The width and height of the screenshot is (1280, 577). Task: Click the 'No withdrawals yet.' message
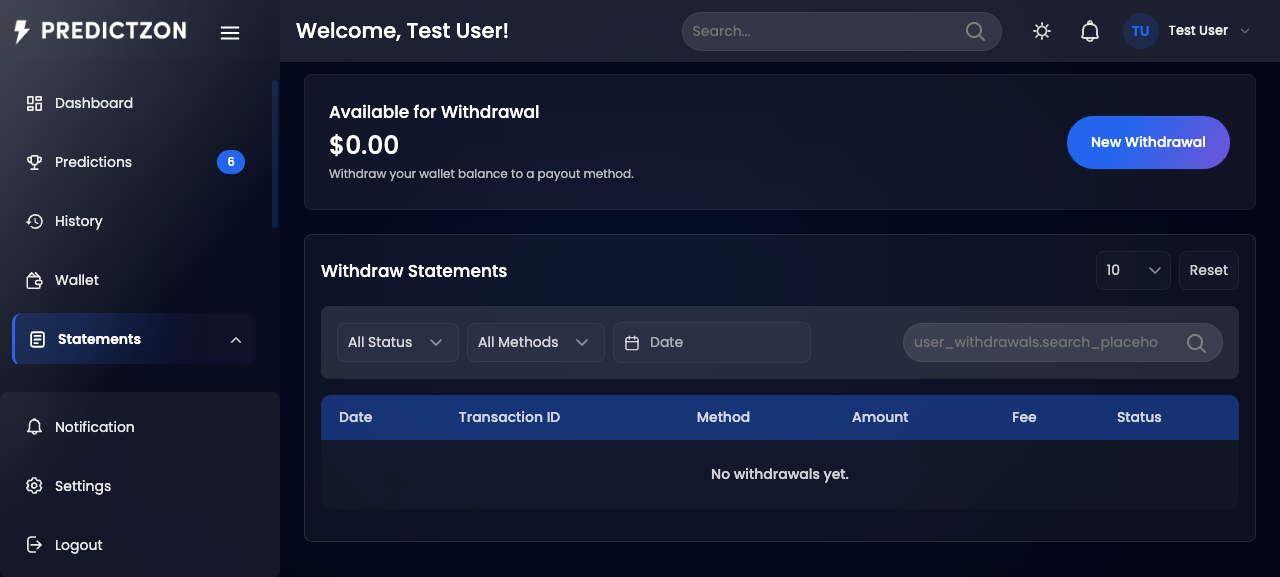click(x=780, y=474)
